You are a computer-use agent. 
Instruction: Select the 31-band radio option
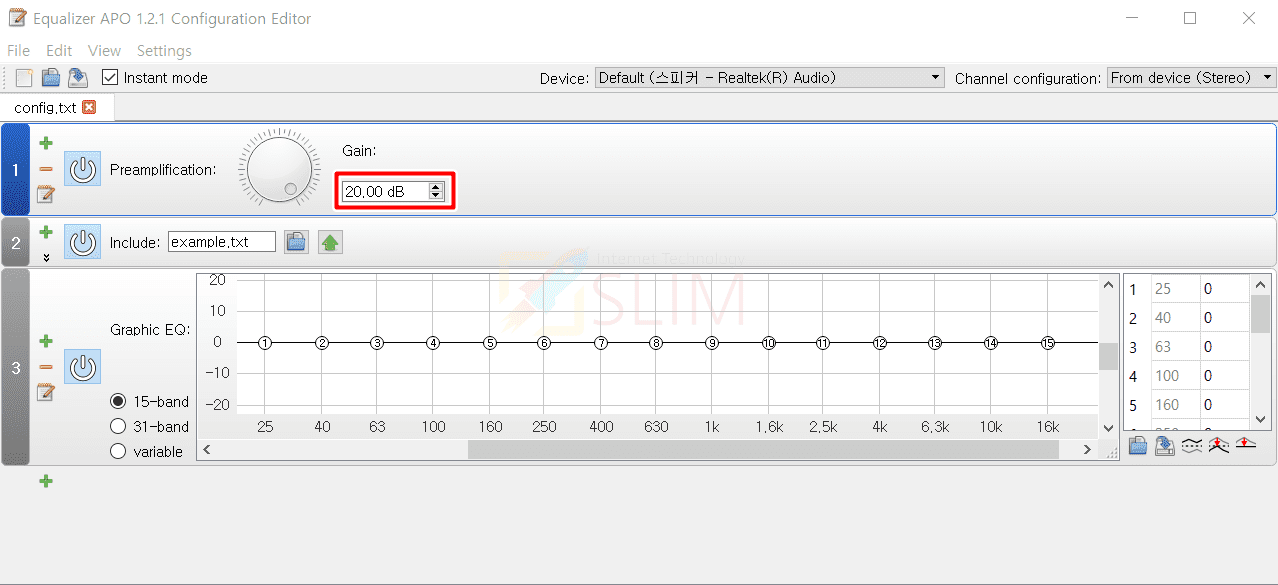pyautogui.click(x=118, y=426)
